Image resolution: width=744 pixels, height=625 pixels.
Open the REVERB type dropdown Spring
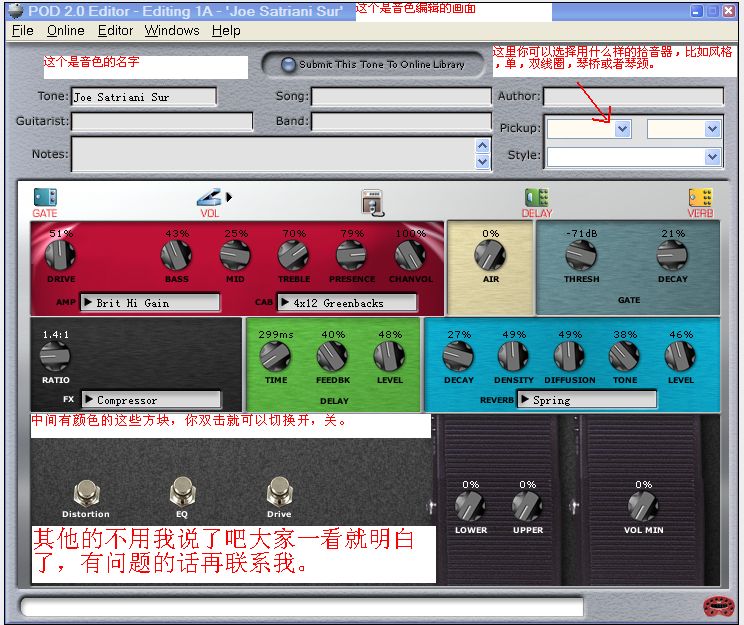coord(587,400)
